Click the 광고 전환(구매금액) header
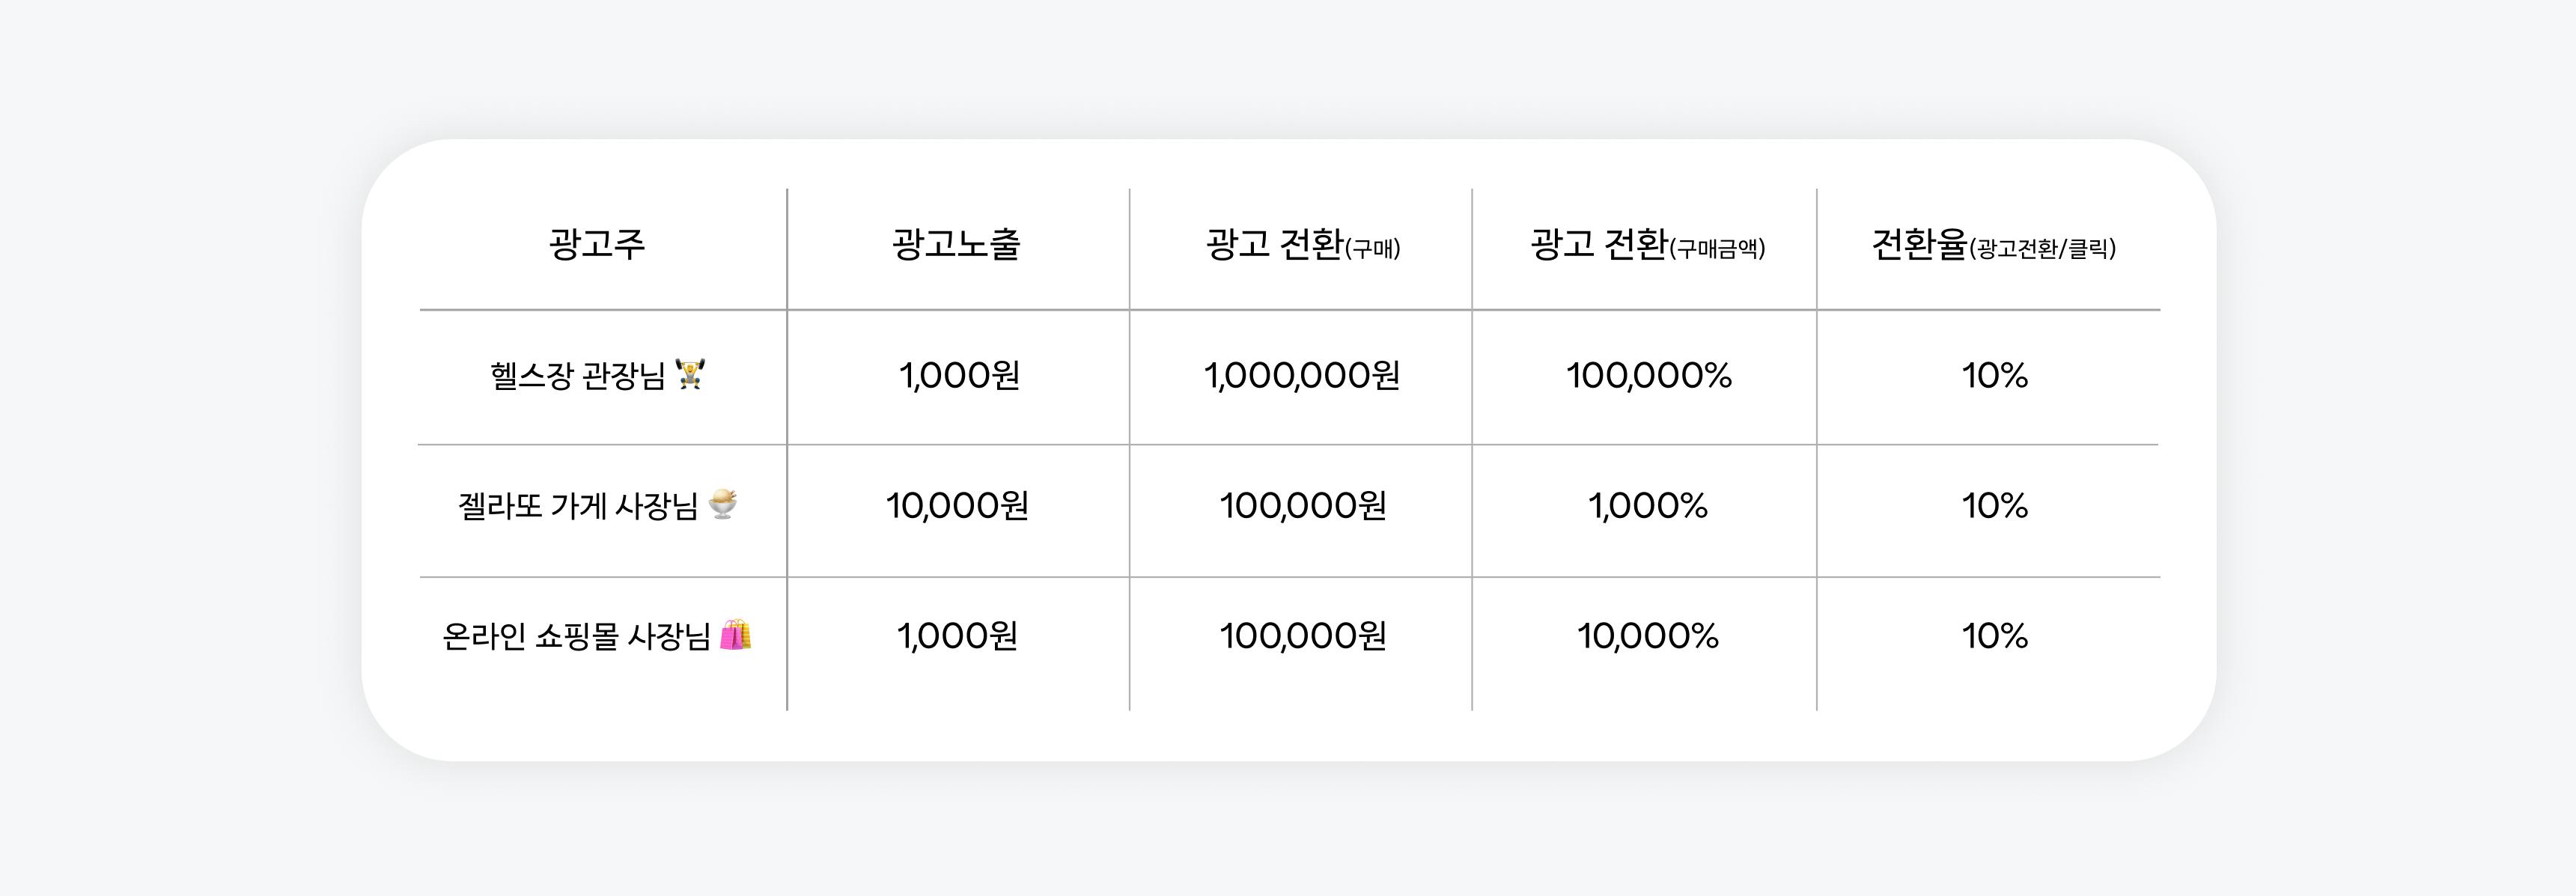 click(x=1647, y=245)
